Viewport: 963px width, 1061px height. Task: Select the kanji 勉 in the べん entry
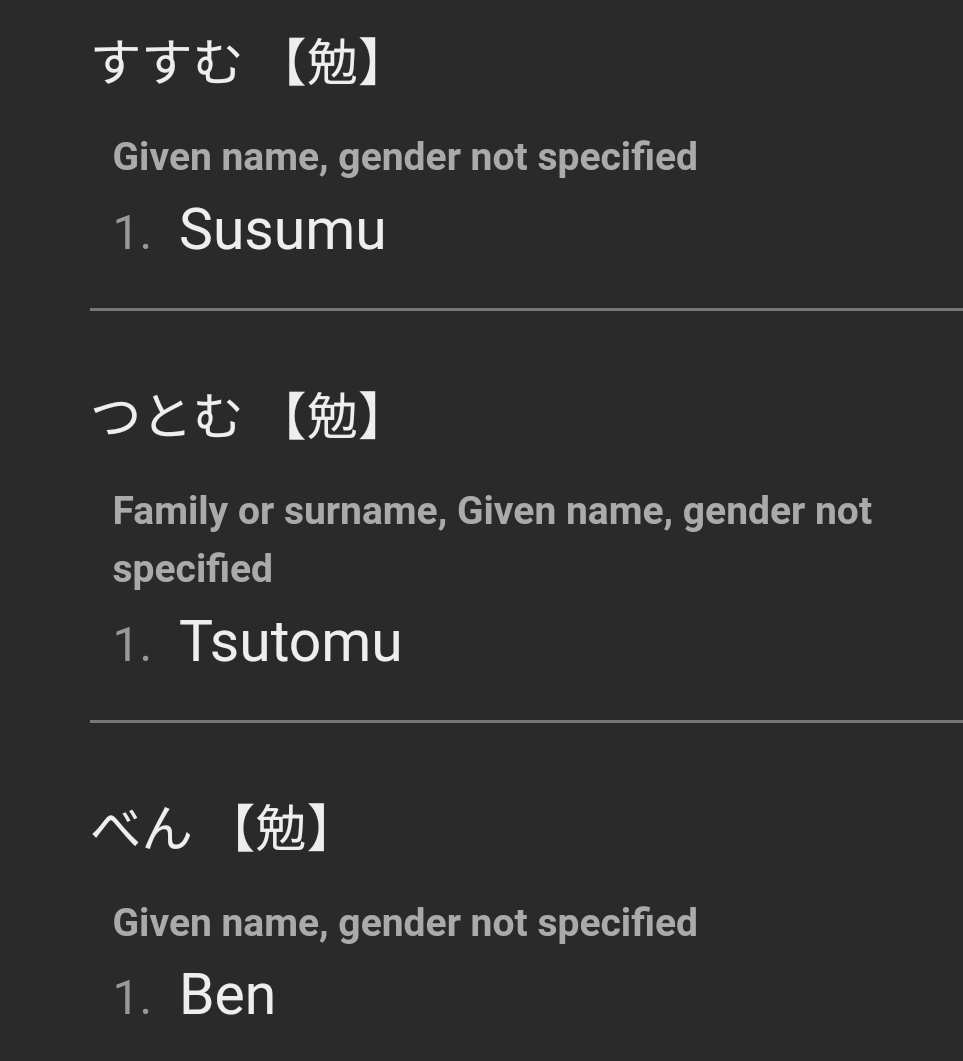click(x=282, y=828)
